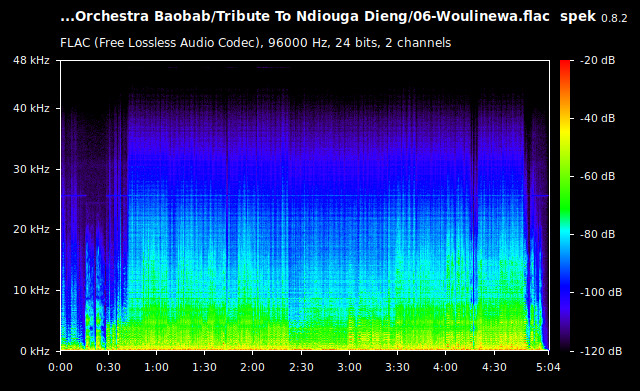Click the spek 0.8.2 version label
The width and height of the screenshot is (640, 391).
[x=593, y=17]
